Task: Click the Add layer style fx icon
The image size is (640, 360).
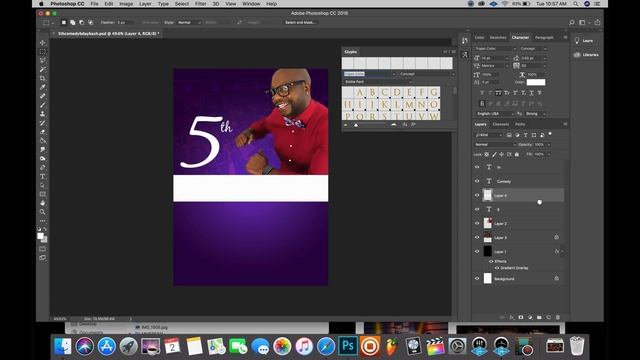Action: click(x=511, y=317)
